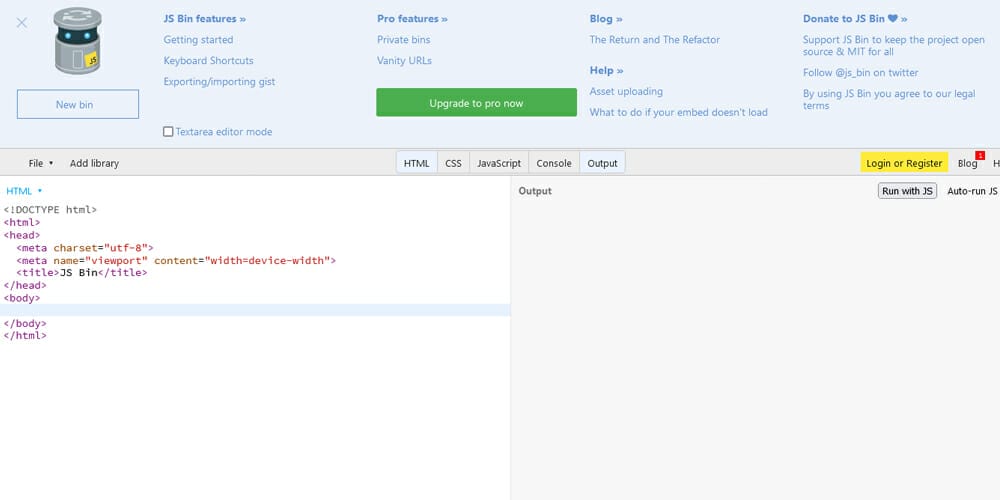Image resolution: width=1000 pixels, height=500 pixels.
Task: Open the Help heading link
Action: 607,70
